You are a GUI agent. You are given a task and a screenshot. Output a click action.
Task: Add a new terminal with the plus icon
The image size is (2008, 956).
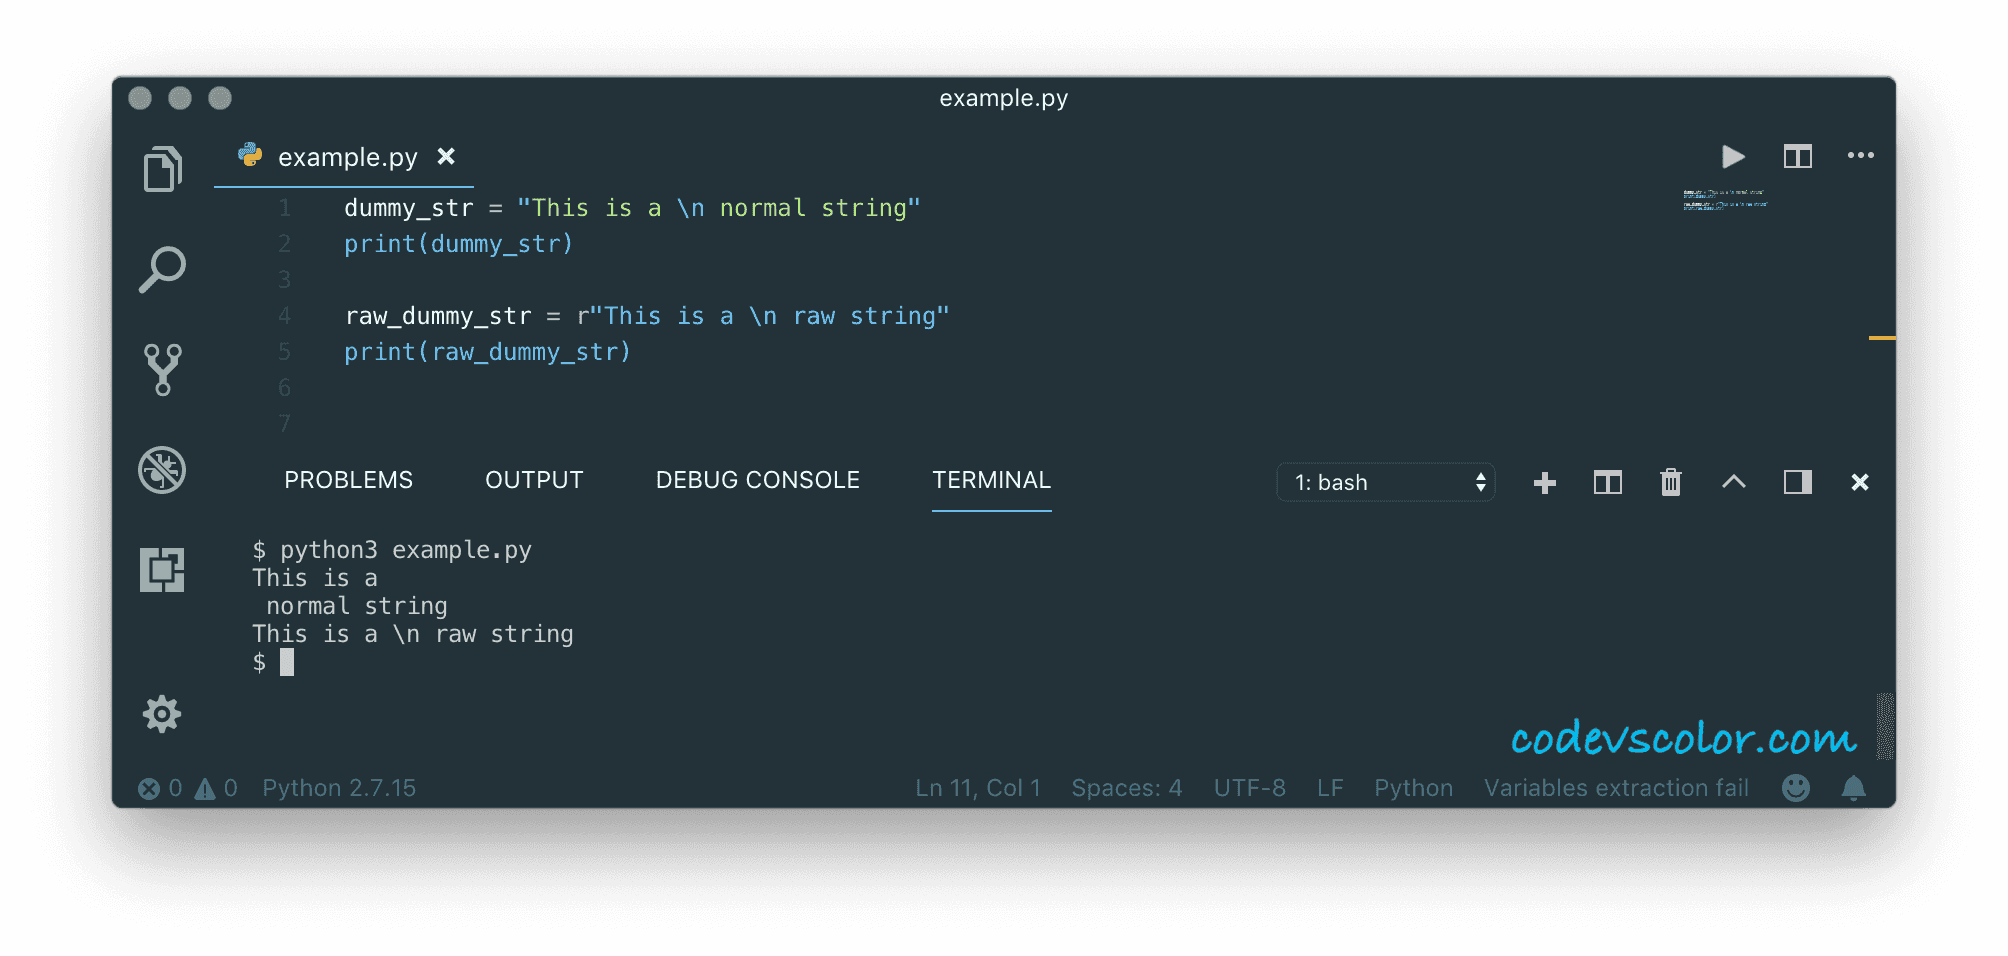1544,482
